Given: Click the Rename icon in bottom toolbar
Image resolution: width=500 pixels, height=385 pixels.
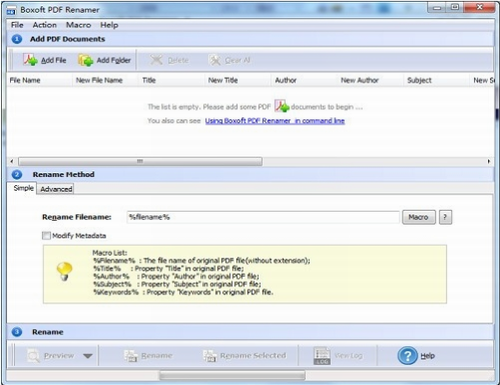Looking at the screenshot, I should pos(131,356).
